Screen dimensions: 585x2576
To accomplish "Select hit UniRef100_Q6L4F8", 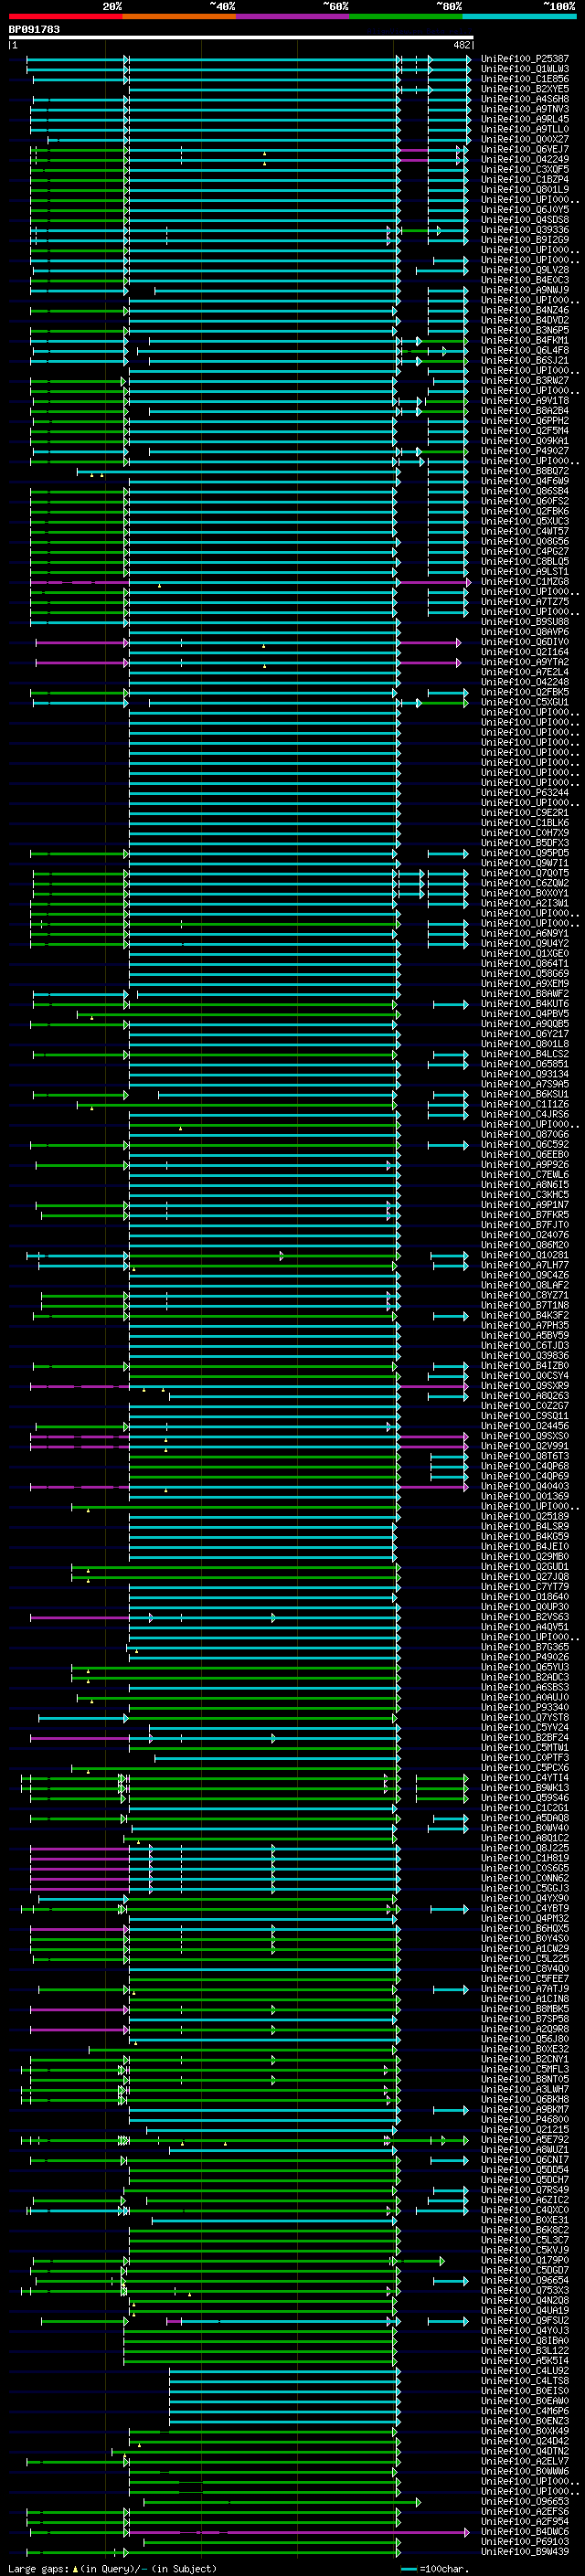I will click(525, 350).
